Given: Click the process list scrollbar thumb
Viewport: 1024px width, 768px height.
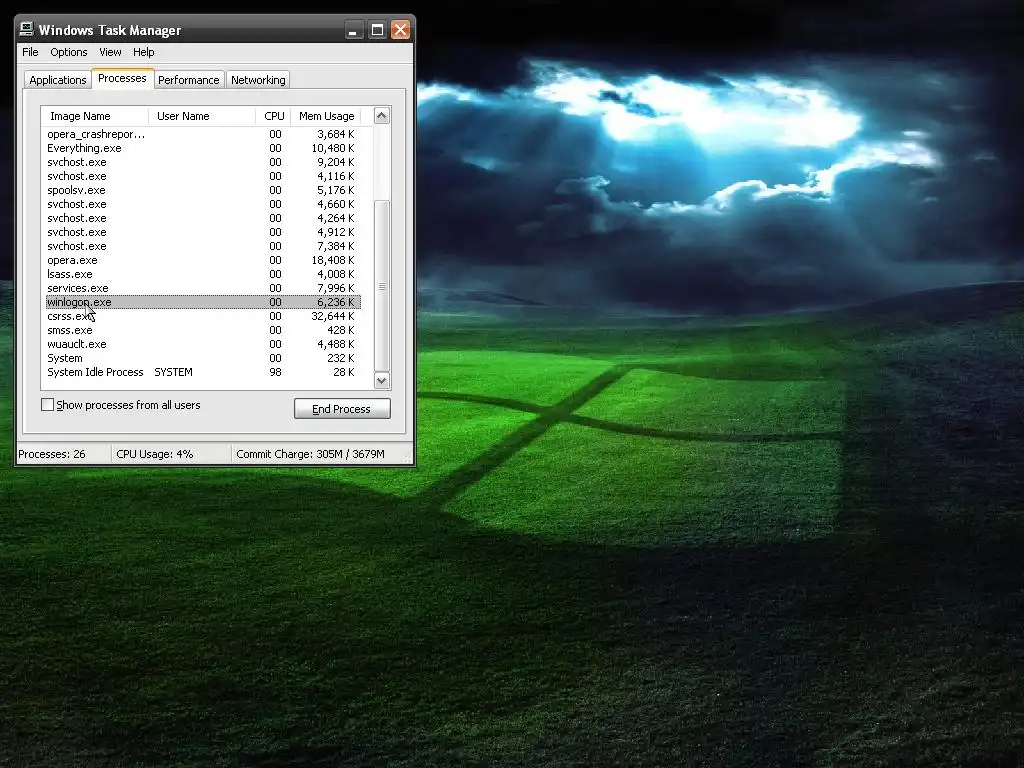Looking at the screenshot, I should [381, 285].
